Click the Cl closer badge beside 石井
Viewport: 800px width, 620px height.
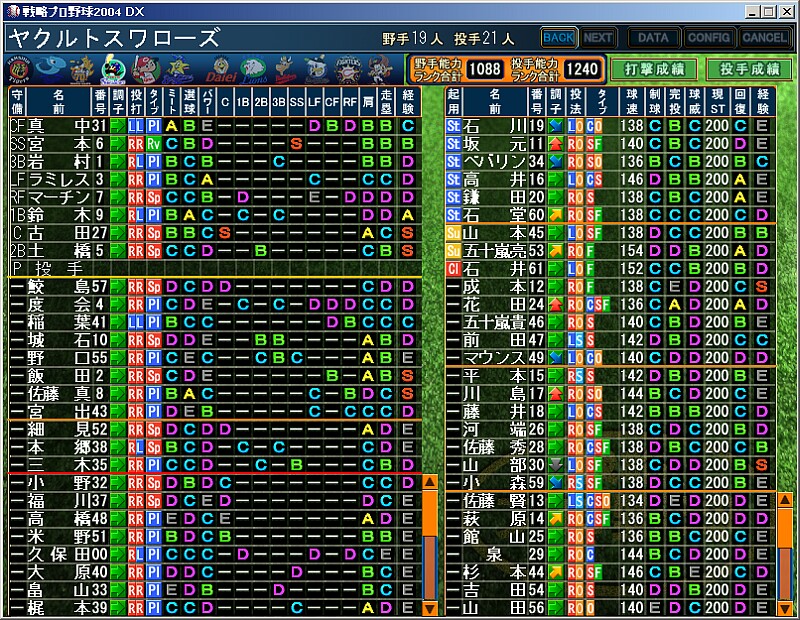click(453, 269)
